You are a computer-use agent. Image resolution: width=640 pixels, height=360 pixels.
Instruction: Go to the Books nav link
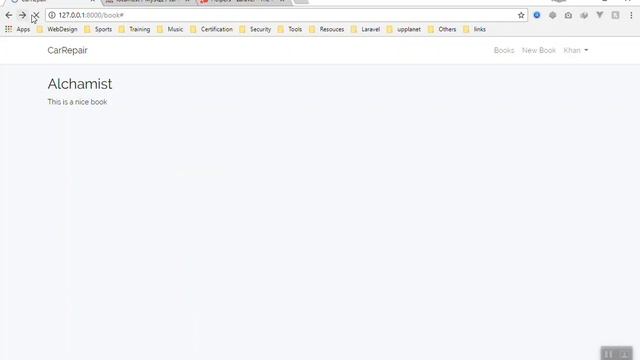(x=504, y=50)
